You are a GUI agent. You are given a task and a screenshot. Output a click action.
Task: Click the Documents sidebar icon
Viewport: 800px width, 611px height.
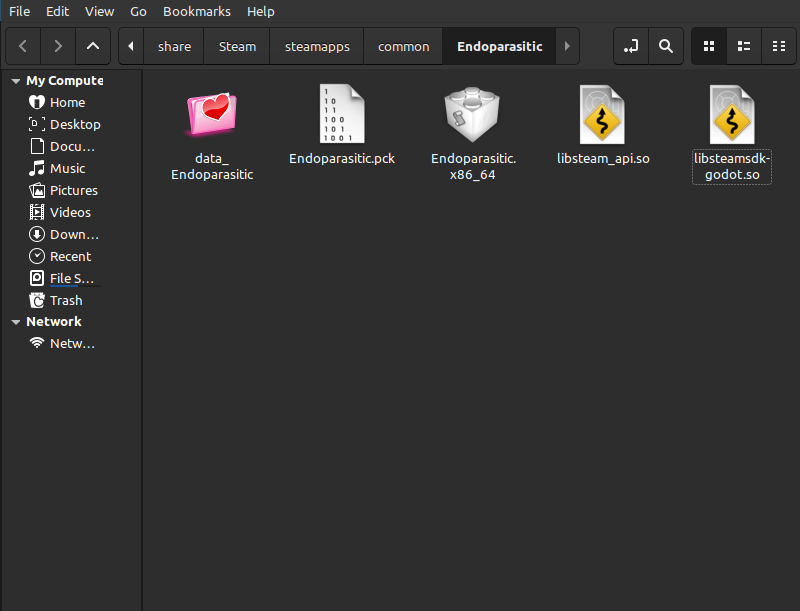(x=37, y=146)
